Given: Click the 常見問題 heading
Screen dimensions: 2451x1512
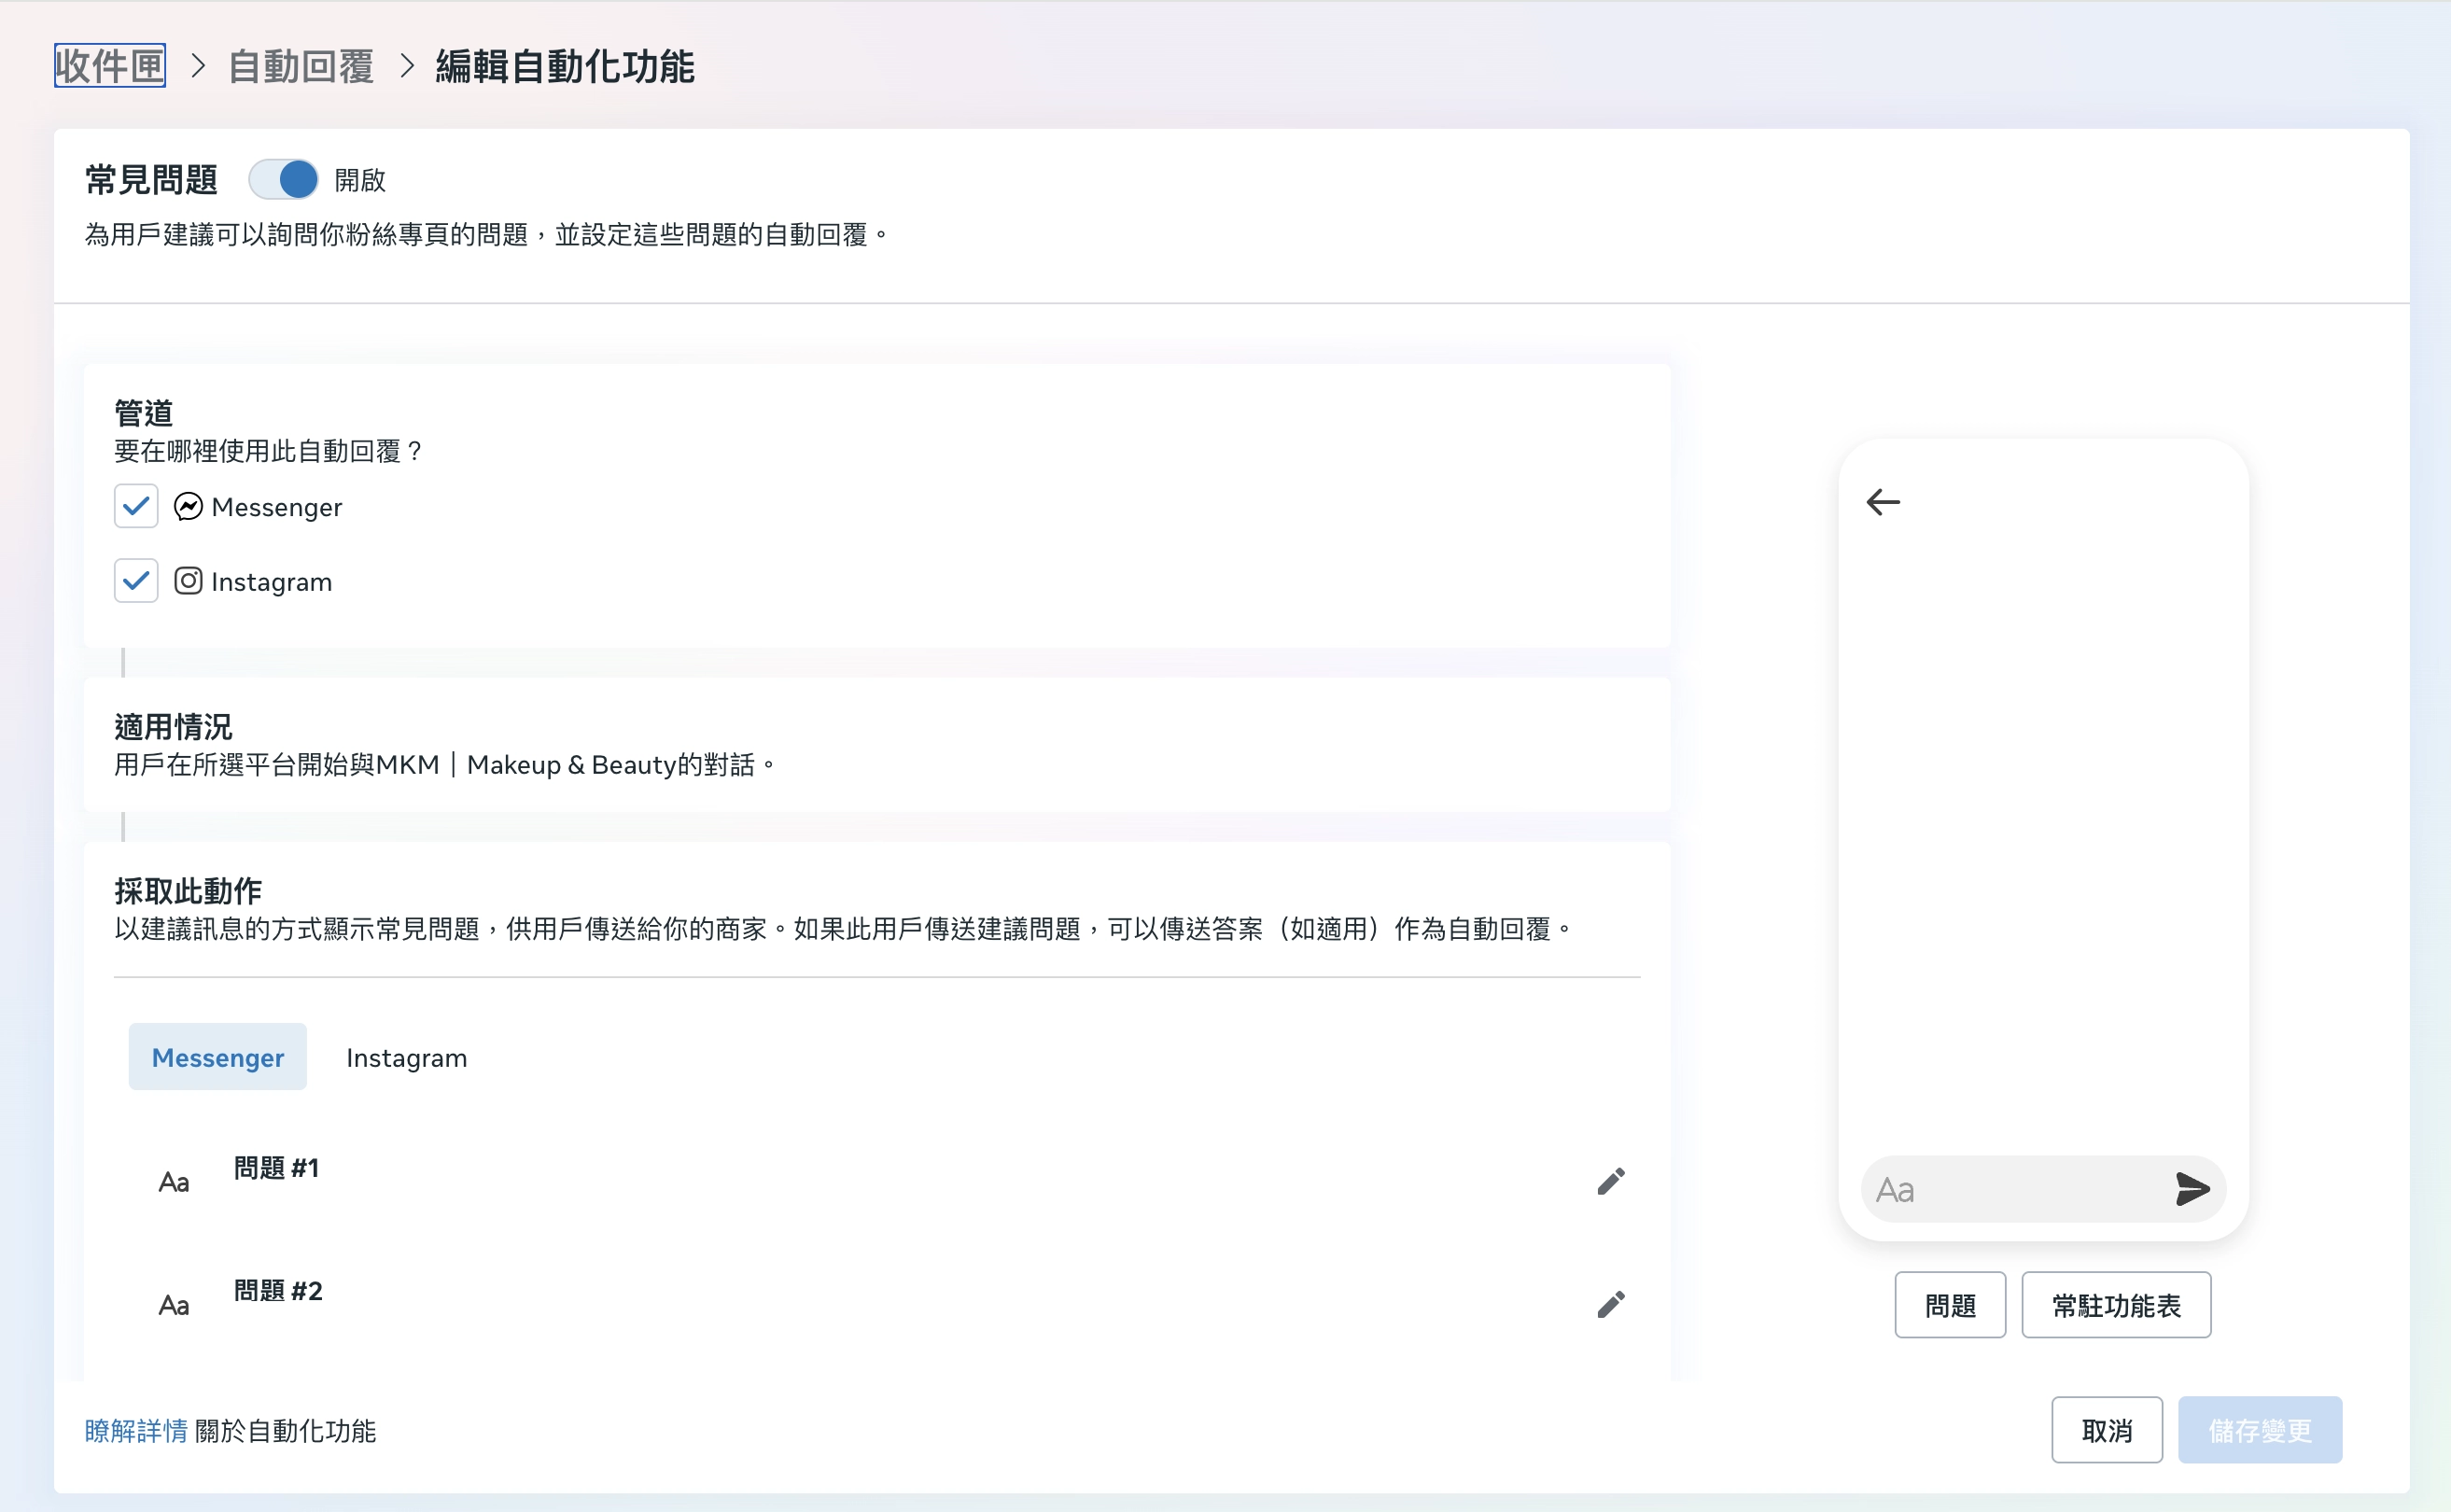Looking at the screenshot, I should [x=152, y=180].
